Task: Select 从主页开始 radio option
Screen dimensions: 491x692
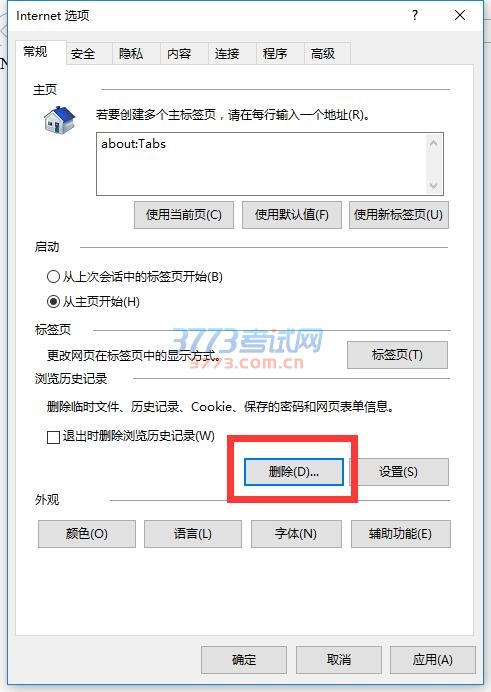Action: click(x=53, y=302)
